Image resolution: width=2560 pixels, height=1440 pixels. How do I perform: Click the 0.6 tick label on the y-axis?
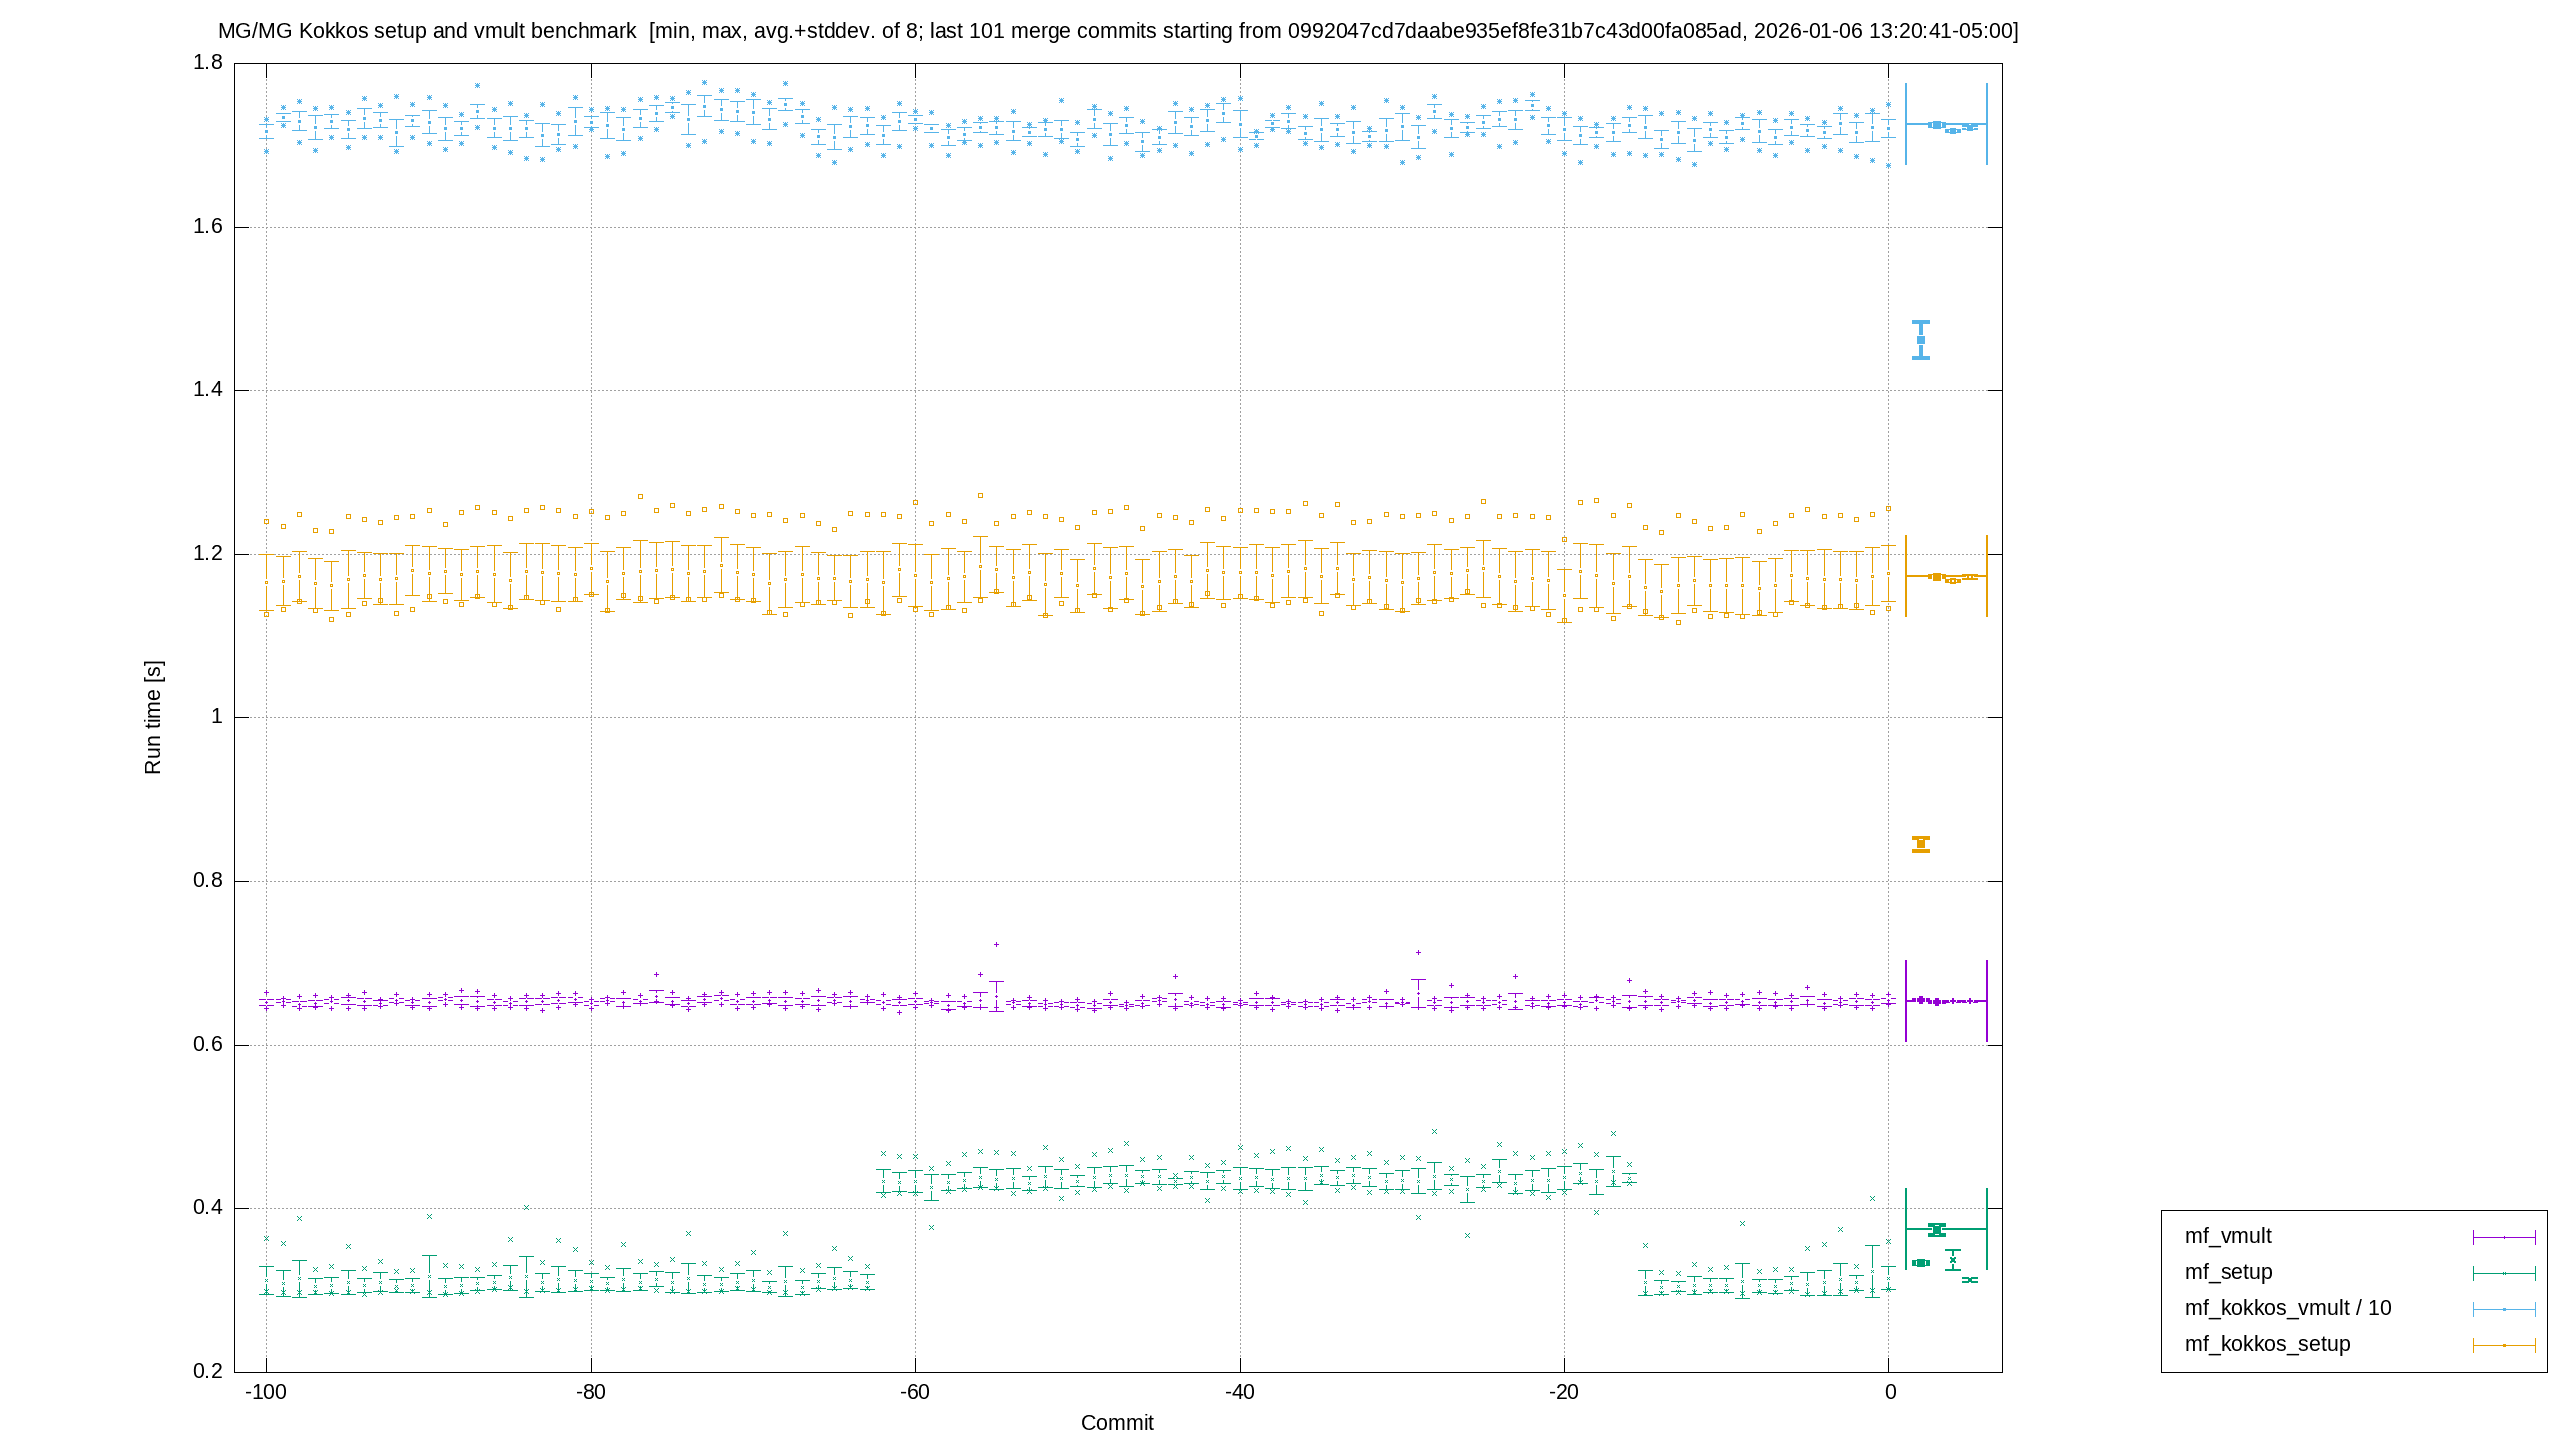pyautogui.click(x=208, y=1045)
